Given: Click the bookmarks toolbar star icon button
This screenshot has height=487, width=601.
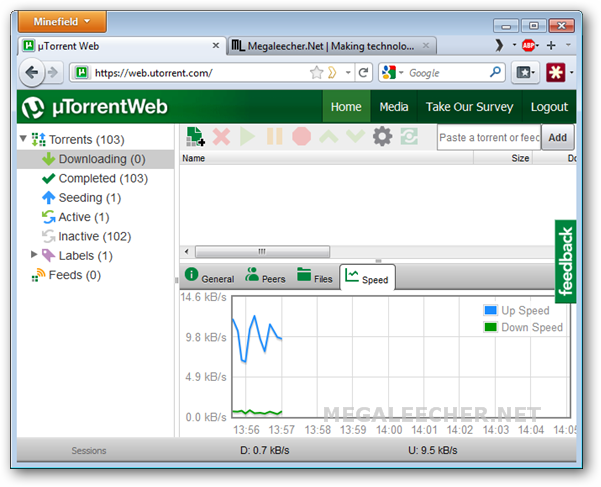Looking at the screenshot, I should pos(523,72).
